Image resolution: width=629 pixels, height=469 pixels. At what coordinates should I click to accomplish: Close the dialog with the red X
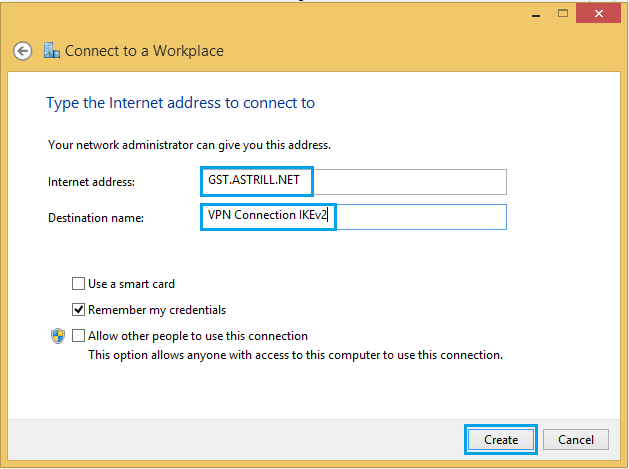599,14
